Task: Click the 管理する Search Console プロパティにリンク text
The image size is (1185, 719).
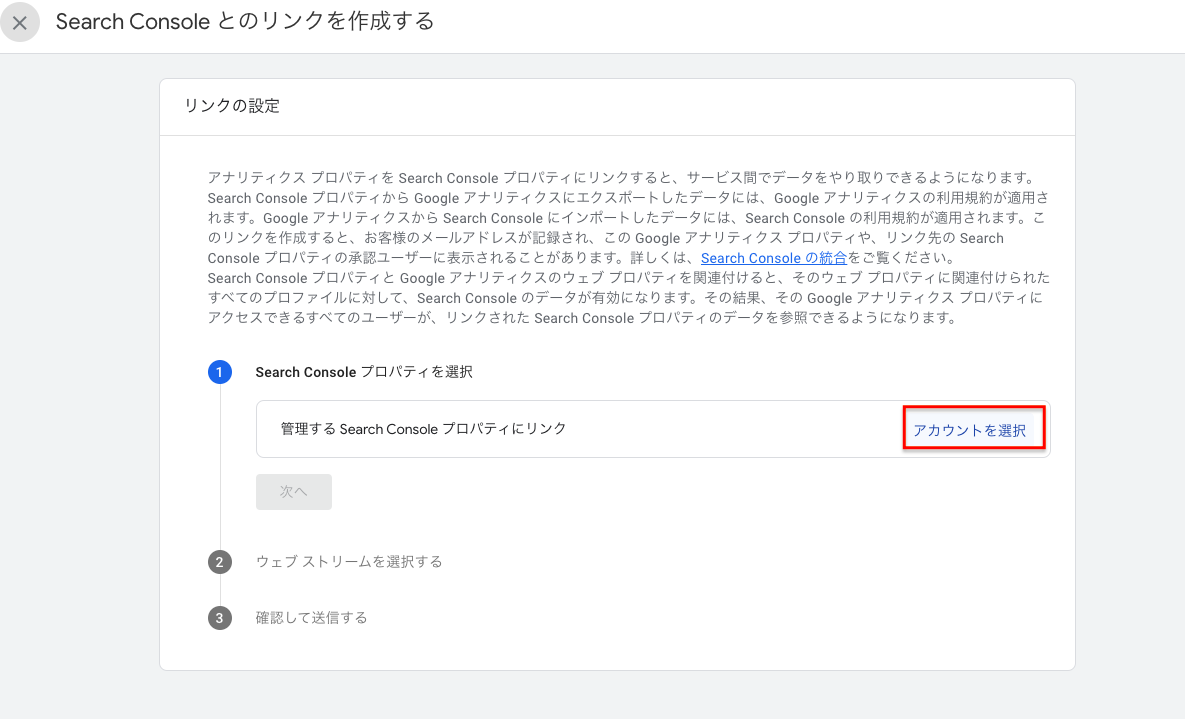Action: (423, 429)
